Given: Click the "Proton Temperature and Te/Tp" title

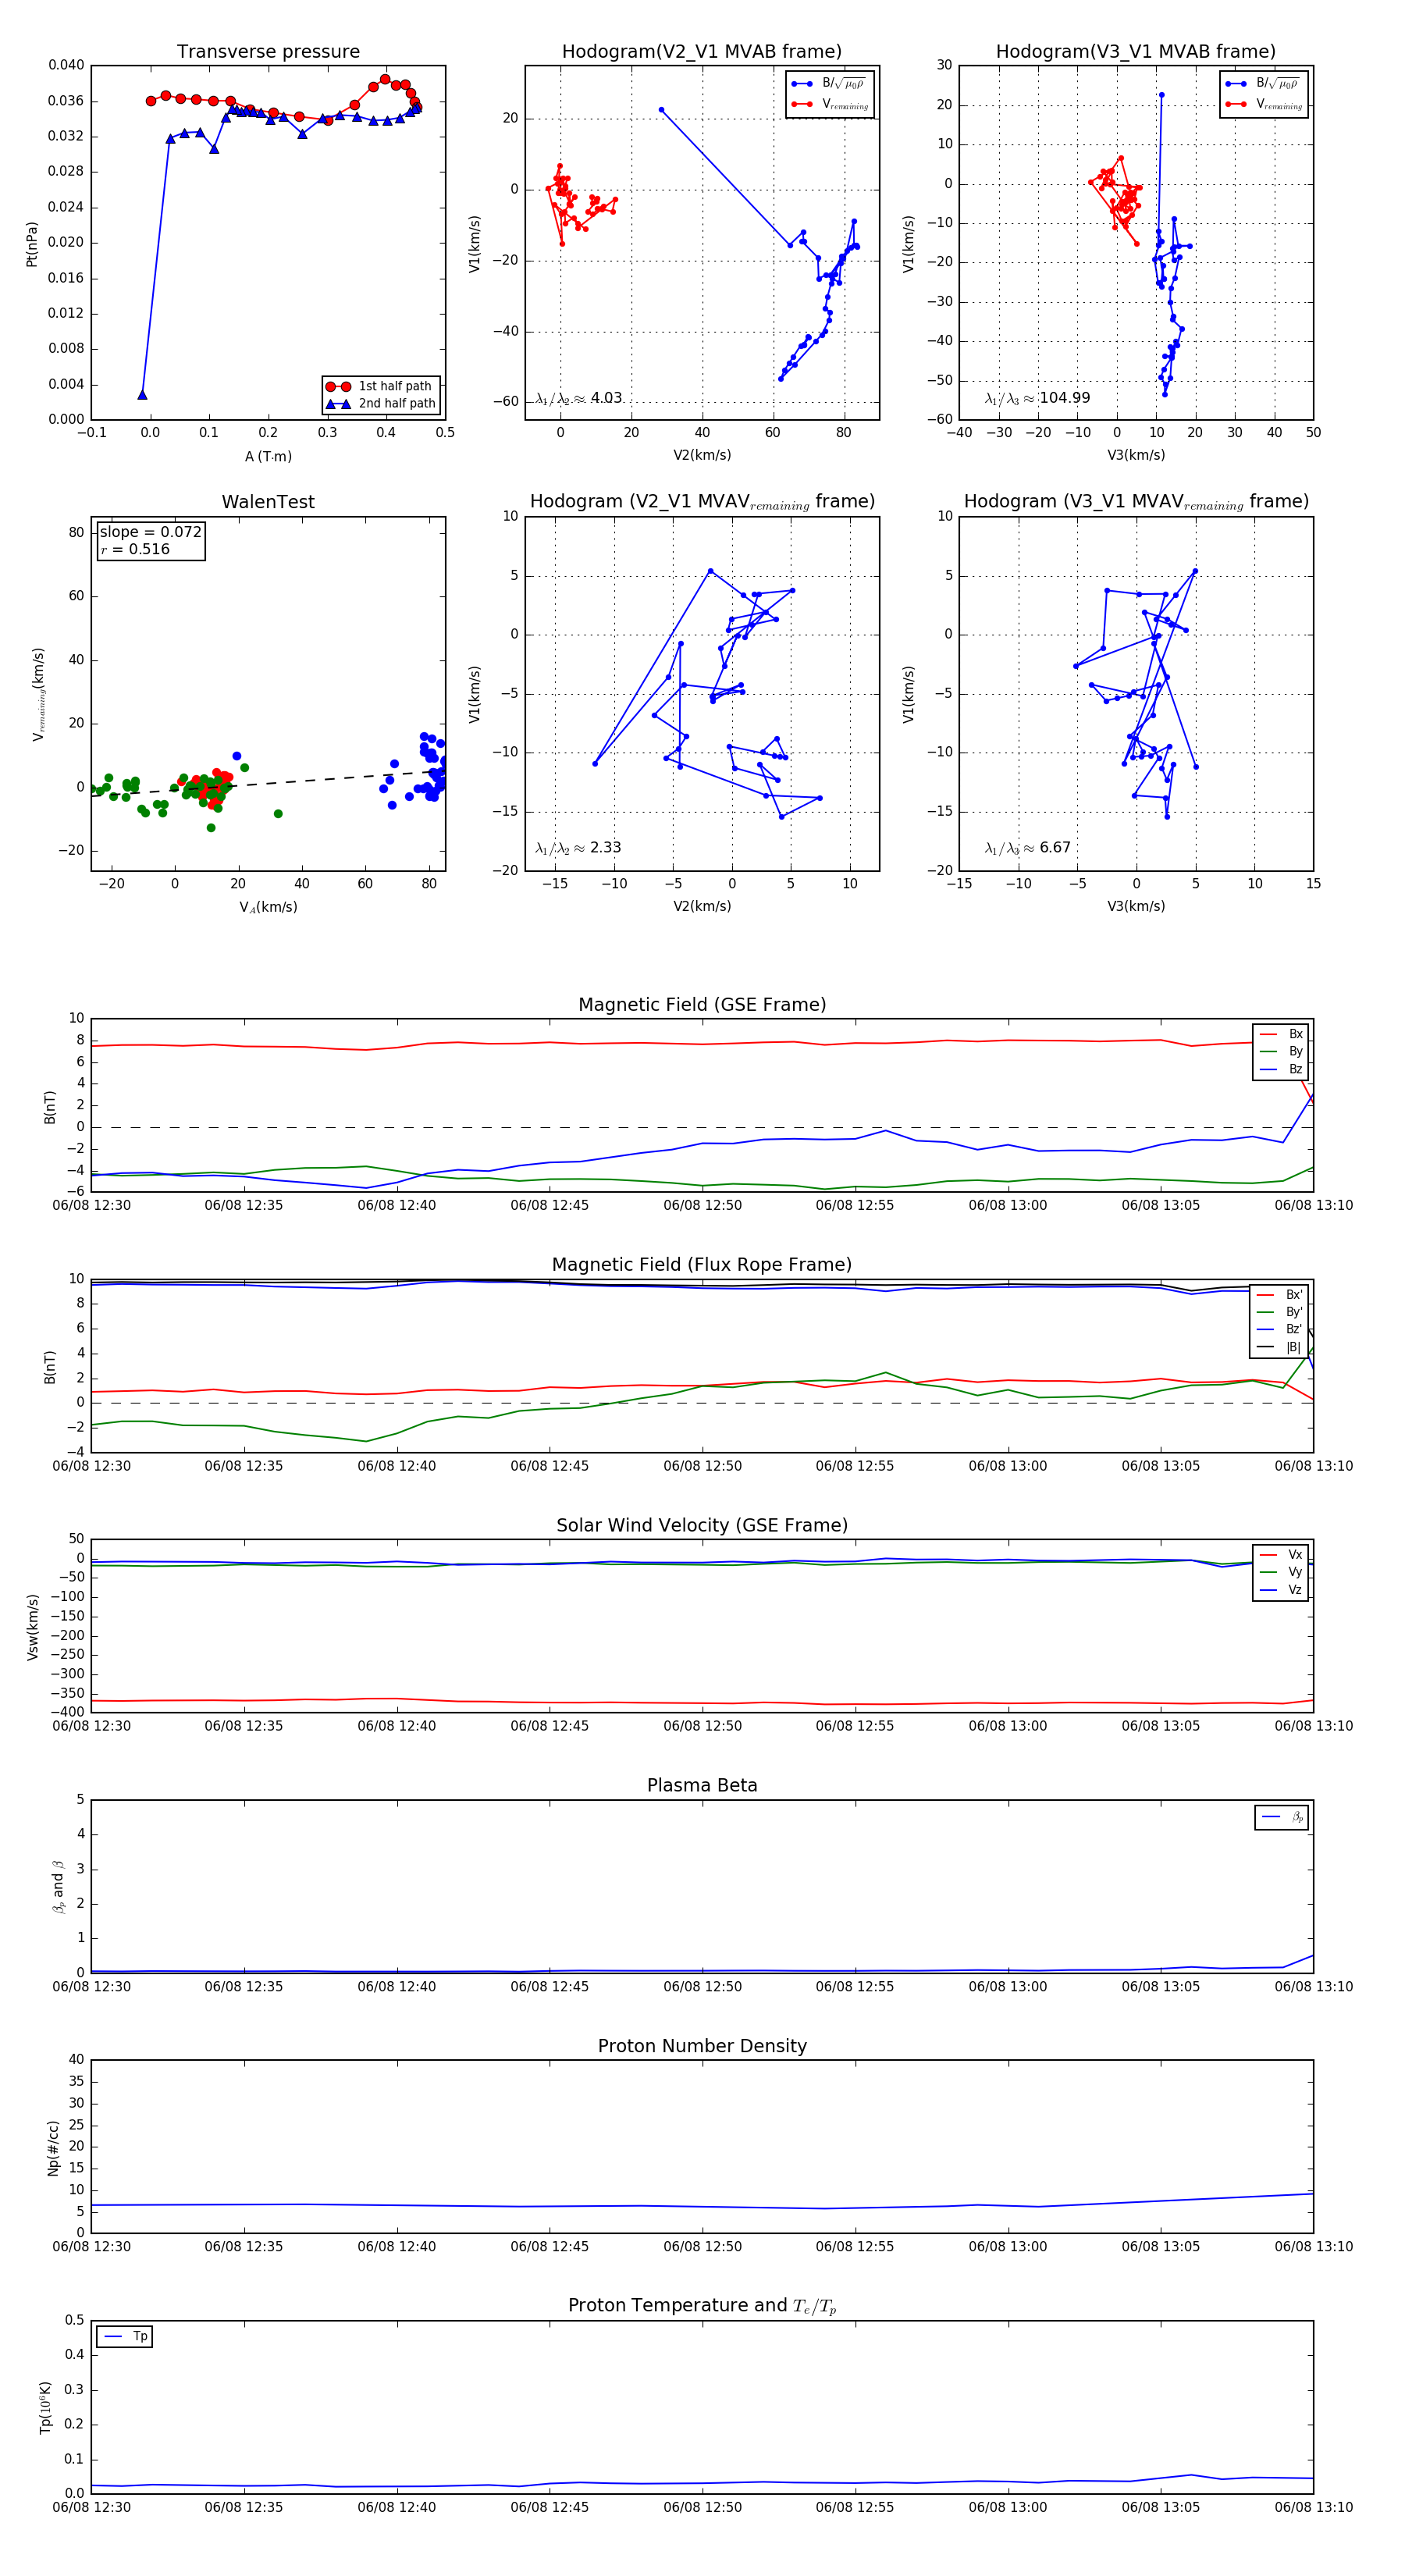Looking at the screenshot, I should tap(702, 2306).
